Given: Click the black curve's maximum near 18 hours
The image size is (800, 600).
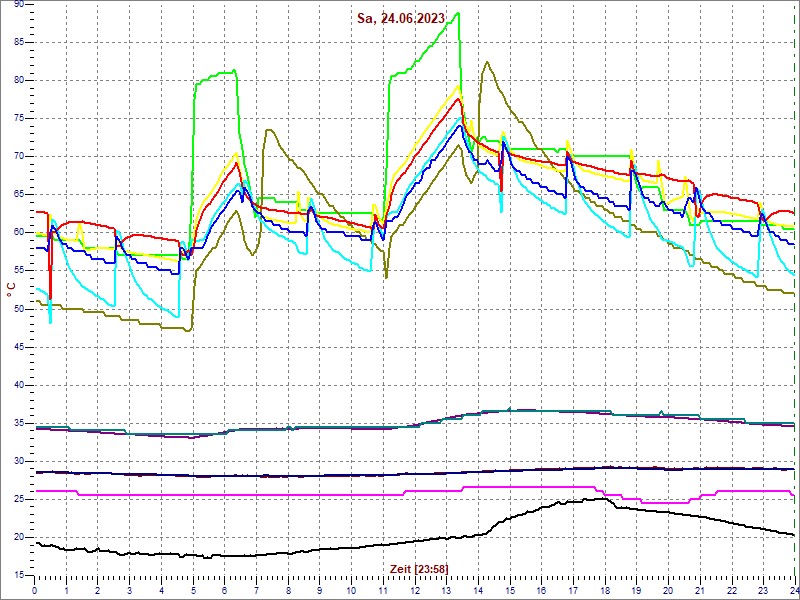Looking at the screenshot, I should [x=605, y=498].
